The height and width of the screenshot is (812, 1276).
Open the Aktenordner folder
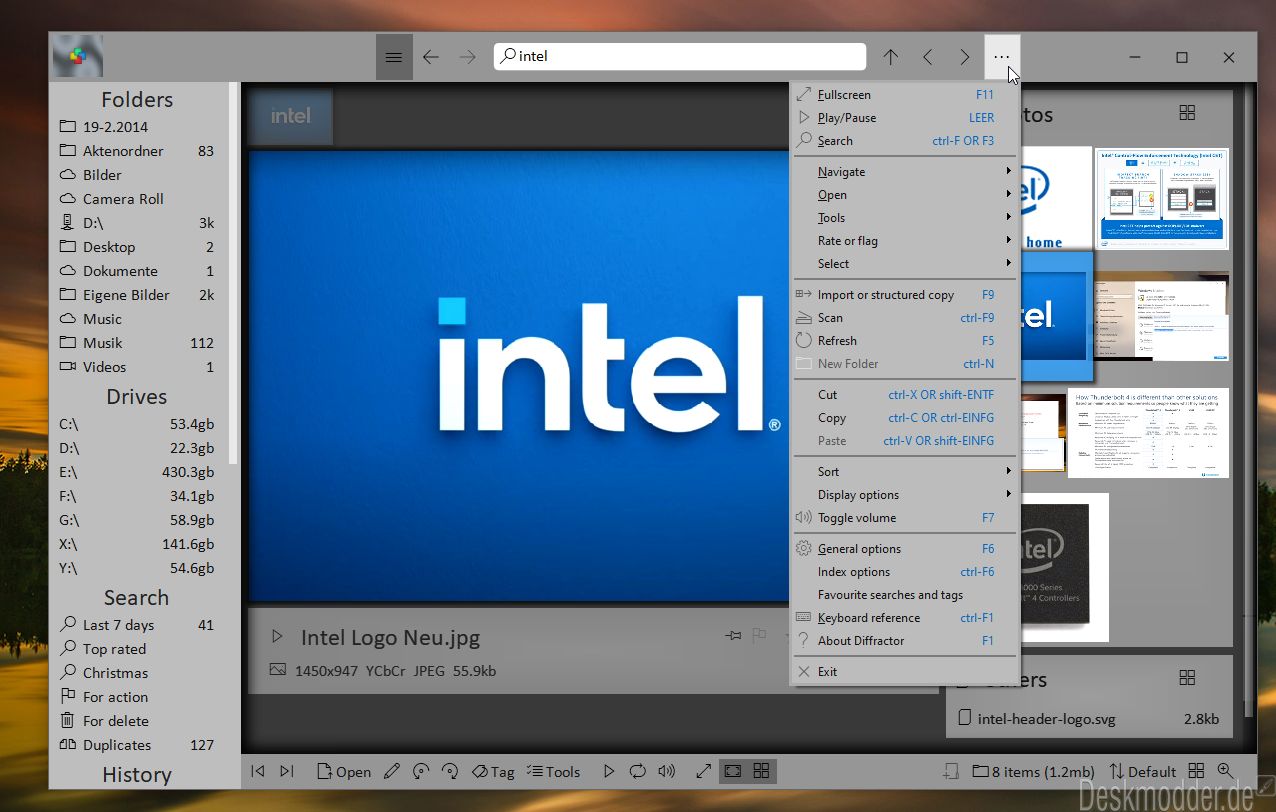coord(137,151)
